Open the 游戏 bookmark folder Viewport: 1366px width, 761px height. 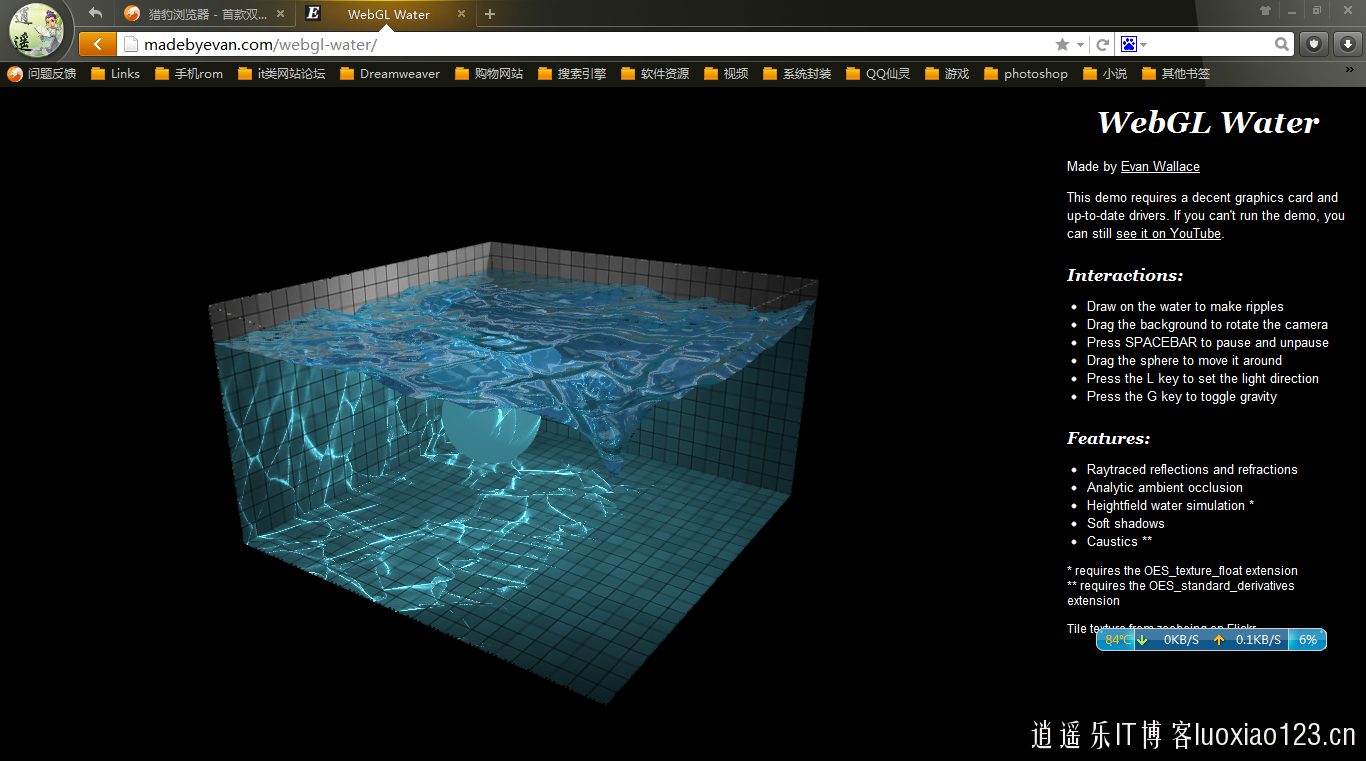point(946,74)
